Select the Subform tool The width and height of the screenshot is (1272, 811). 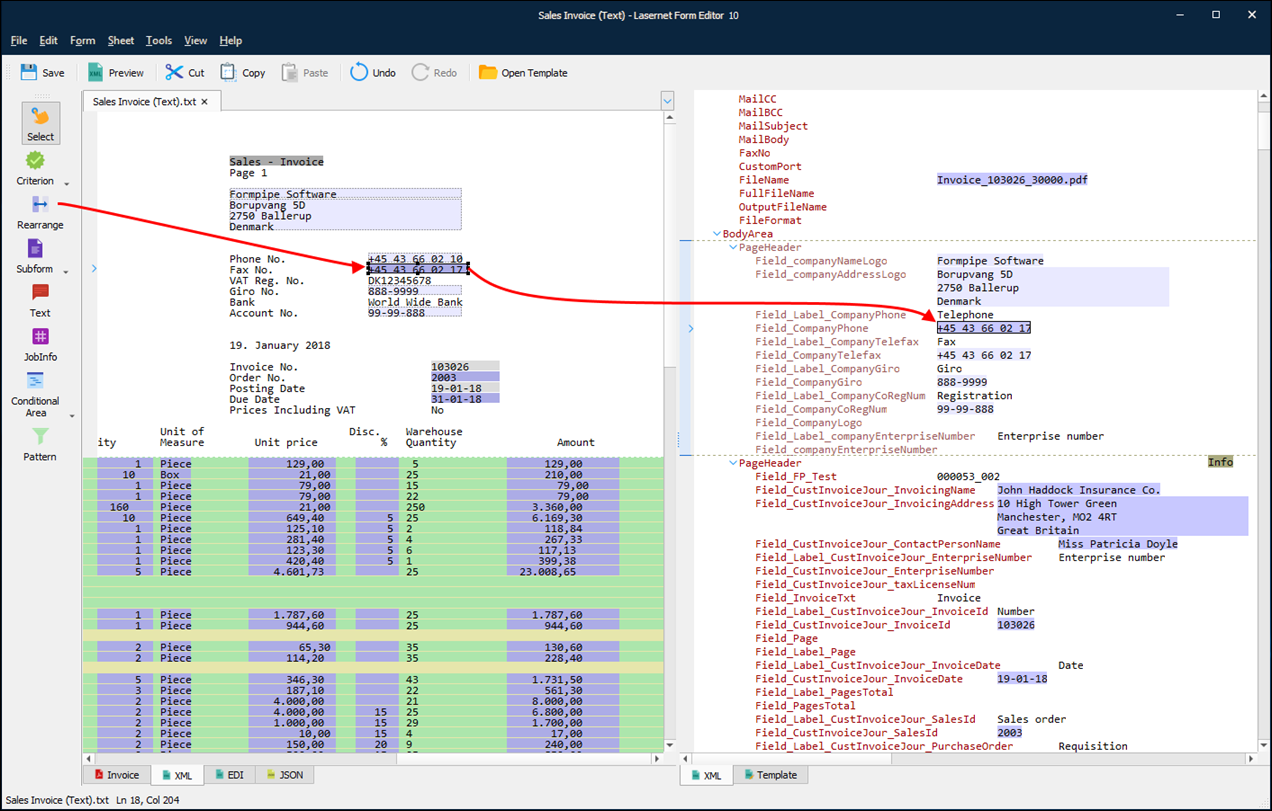35,256
